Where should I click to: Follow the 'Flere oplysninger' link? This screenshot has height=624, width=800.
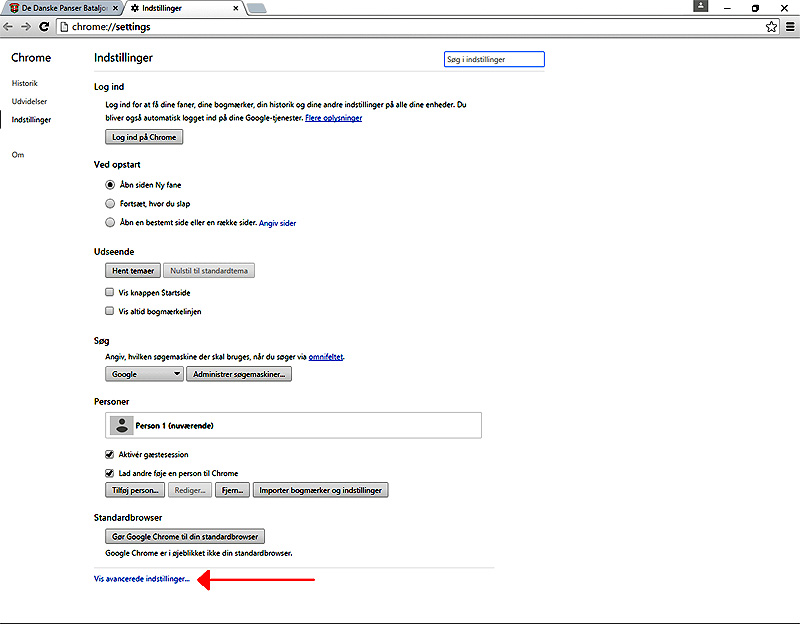point(333,118)
